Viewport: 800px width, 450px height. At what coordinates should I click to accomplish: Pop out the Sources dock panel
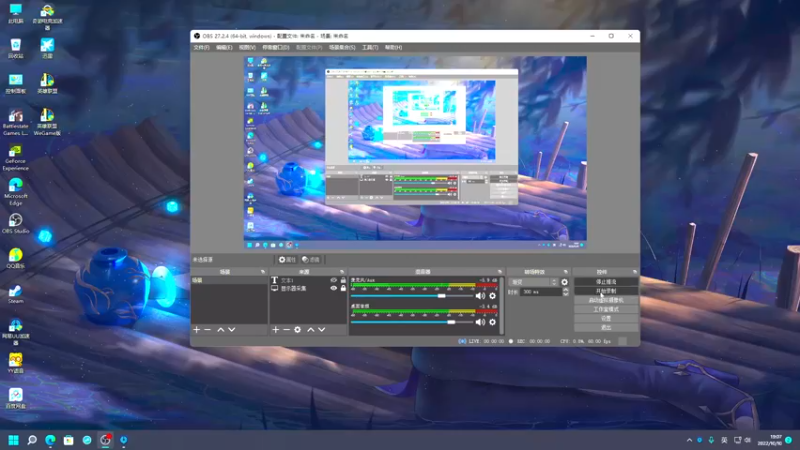click(342, 272)
